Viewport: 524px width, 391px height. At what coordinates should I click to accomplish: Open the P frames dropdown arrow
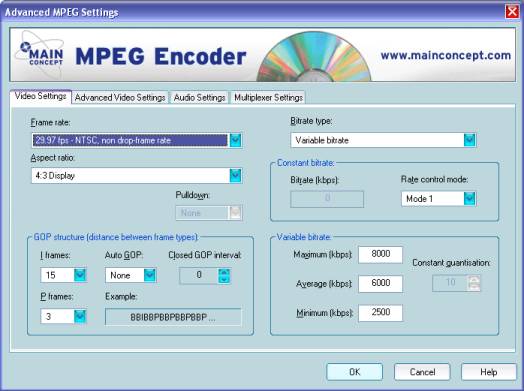(80, 316)
